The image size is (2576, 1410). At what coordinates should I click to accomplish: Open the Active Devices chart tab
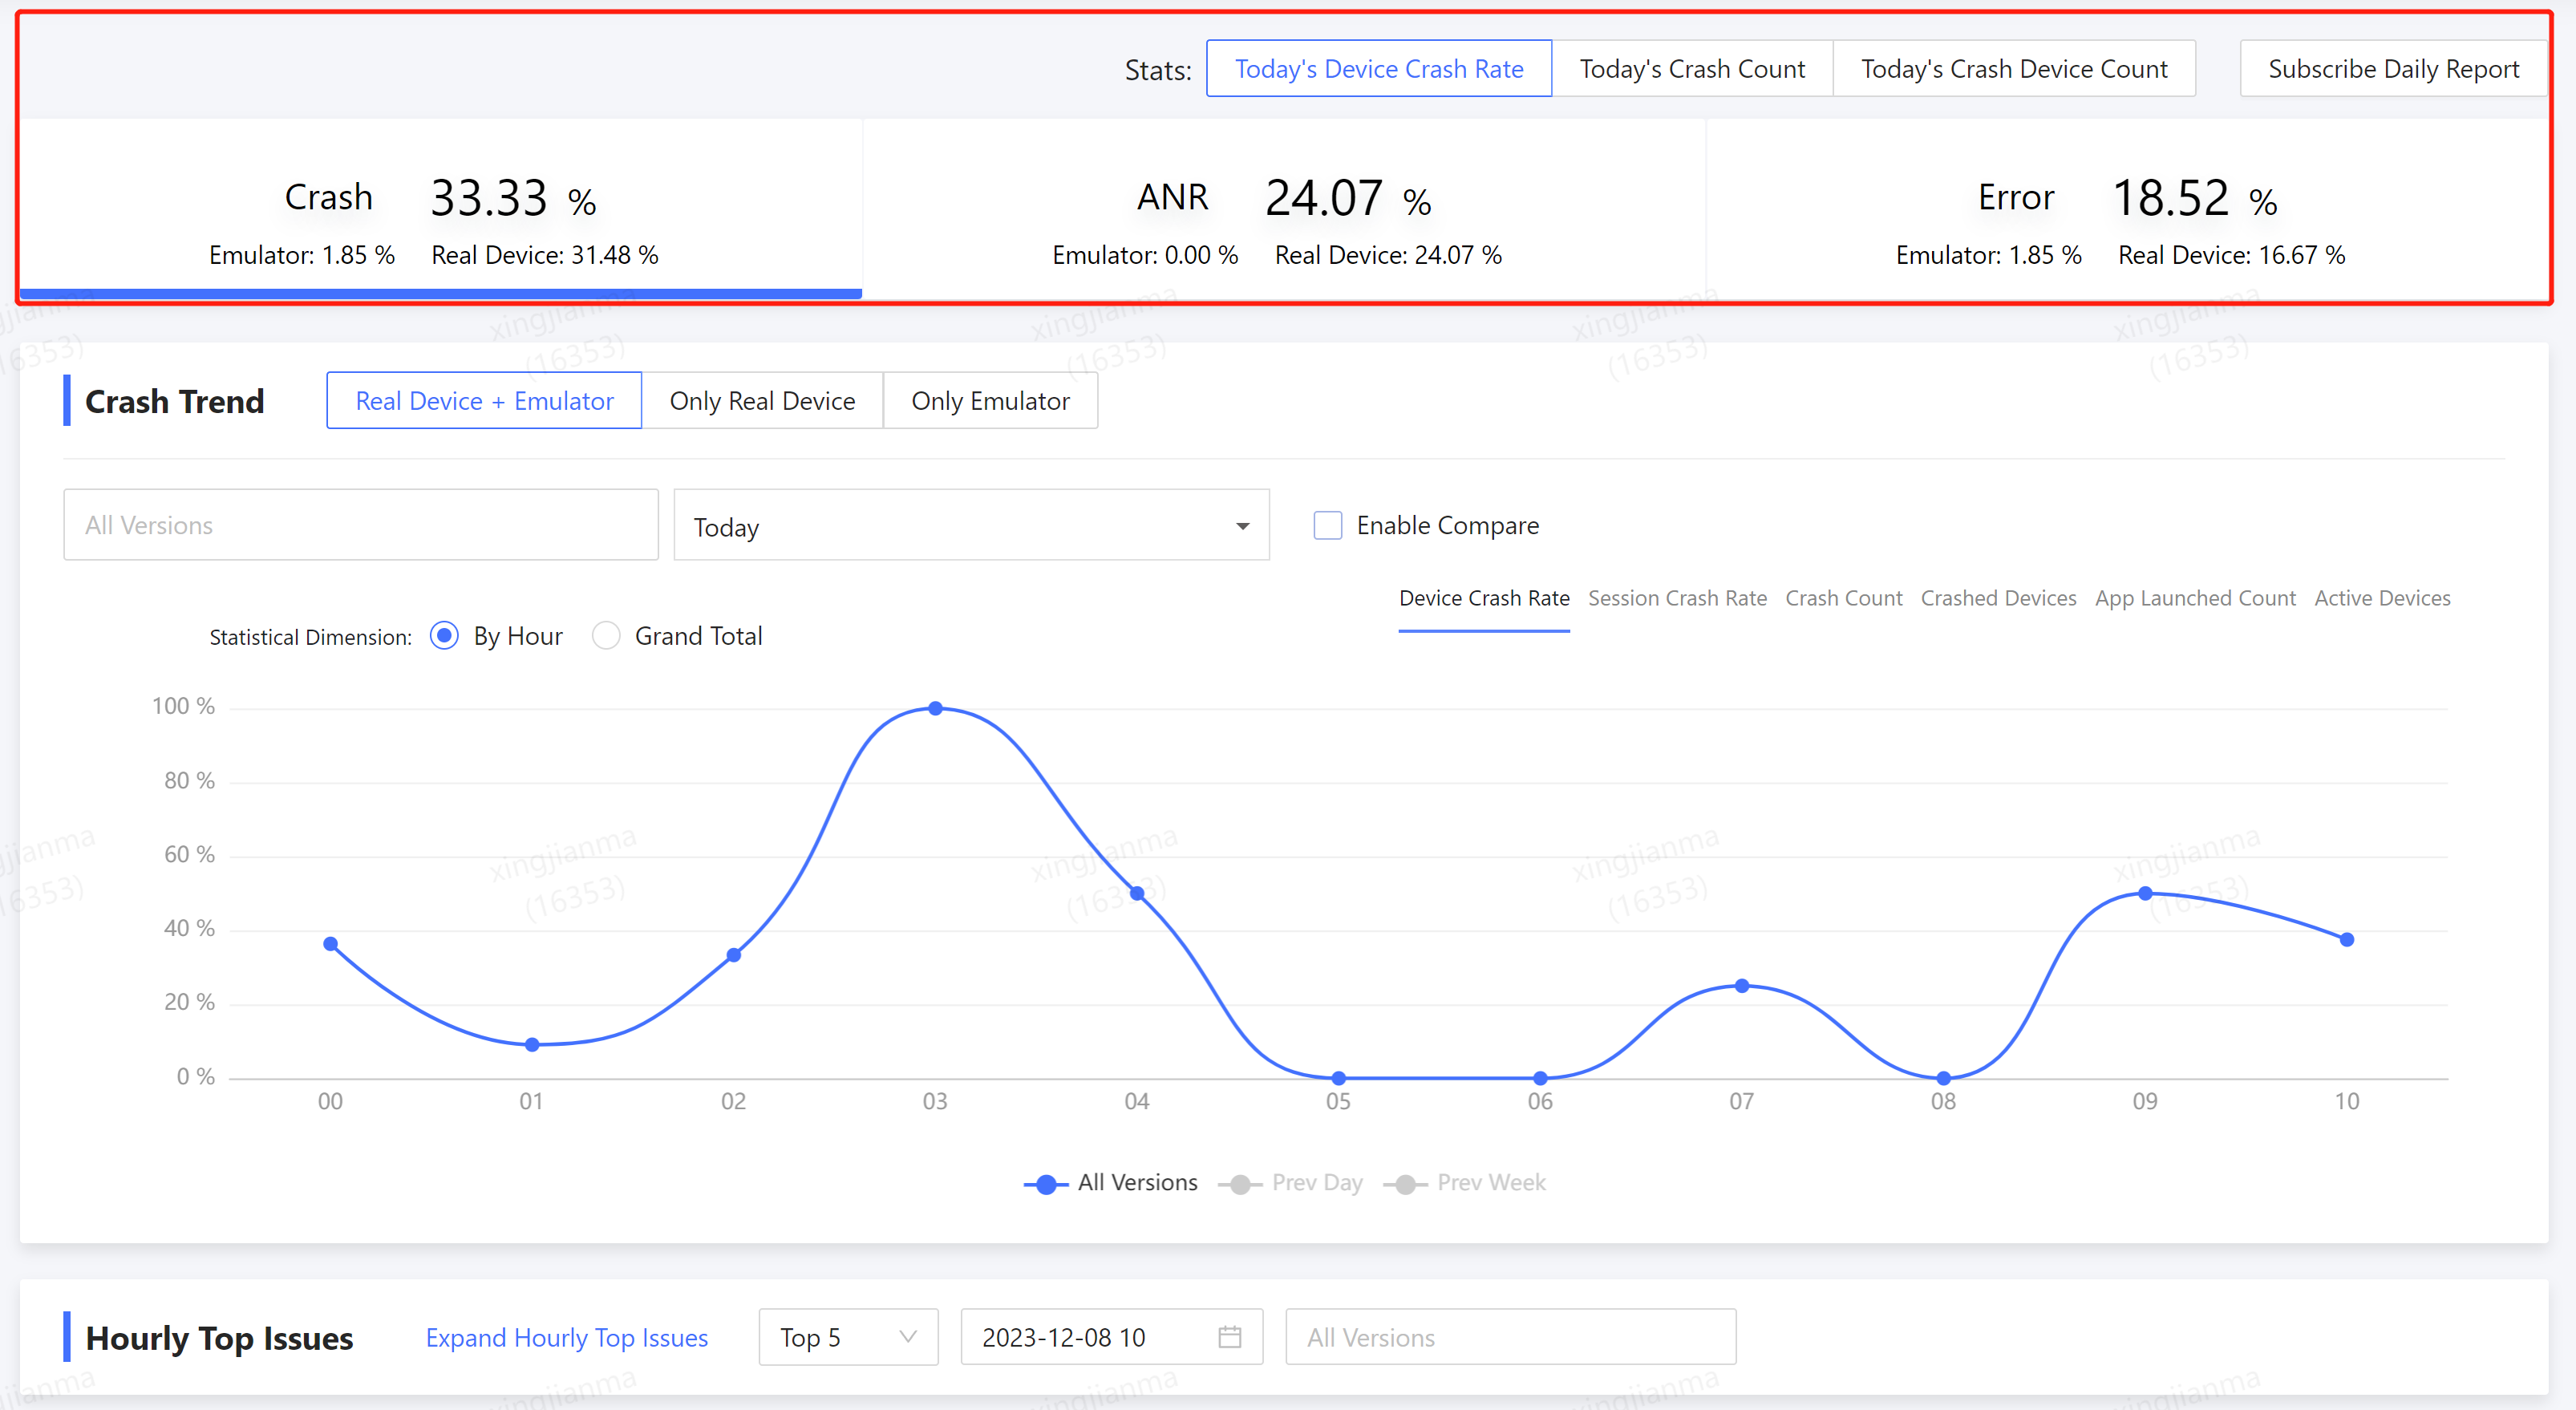tap(2382, 598)
